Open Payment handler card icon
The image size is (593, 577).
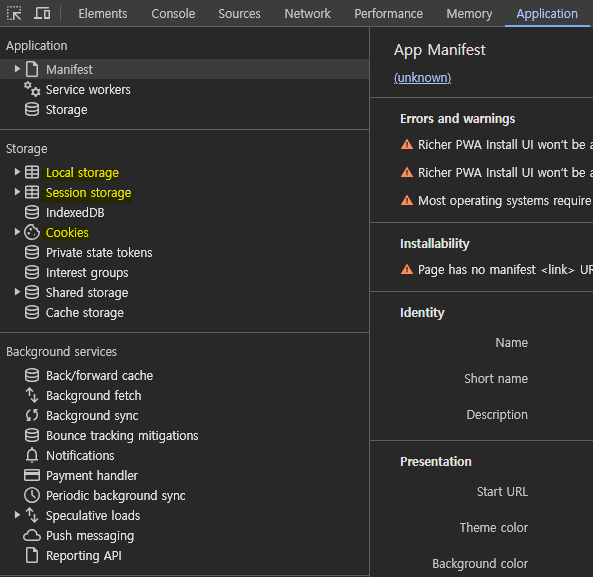pyautogui.click(x=32, y=475)
